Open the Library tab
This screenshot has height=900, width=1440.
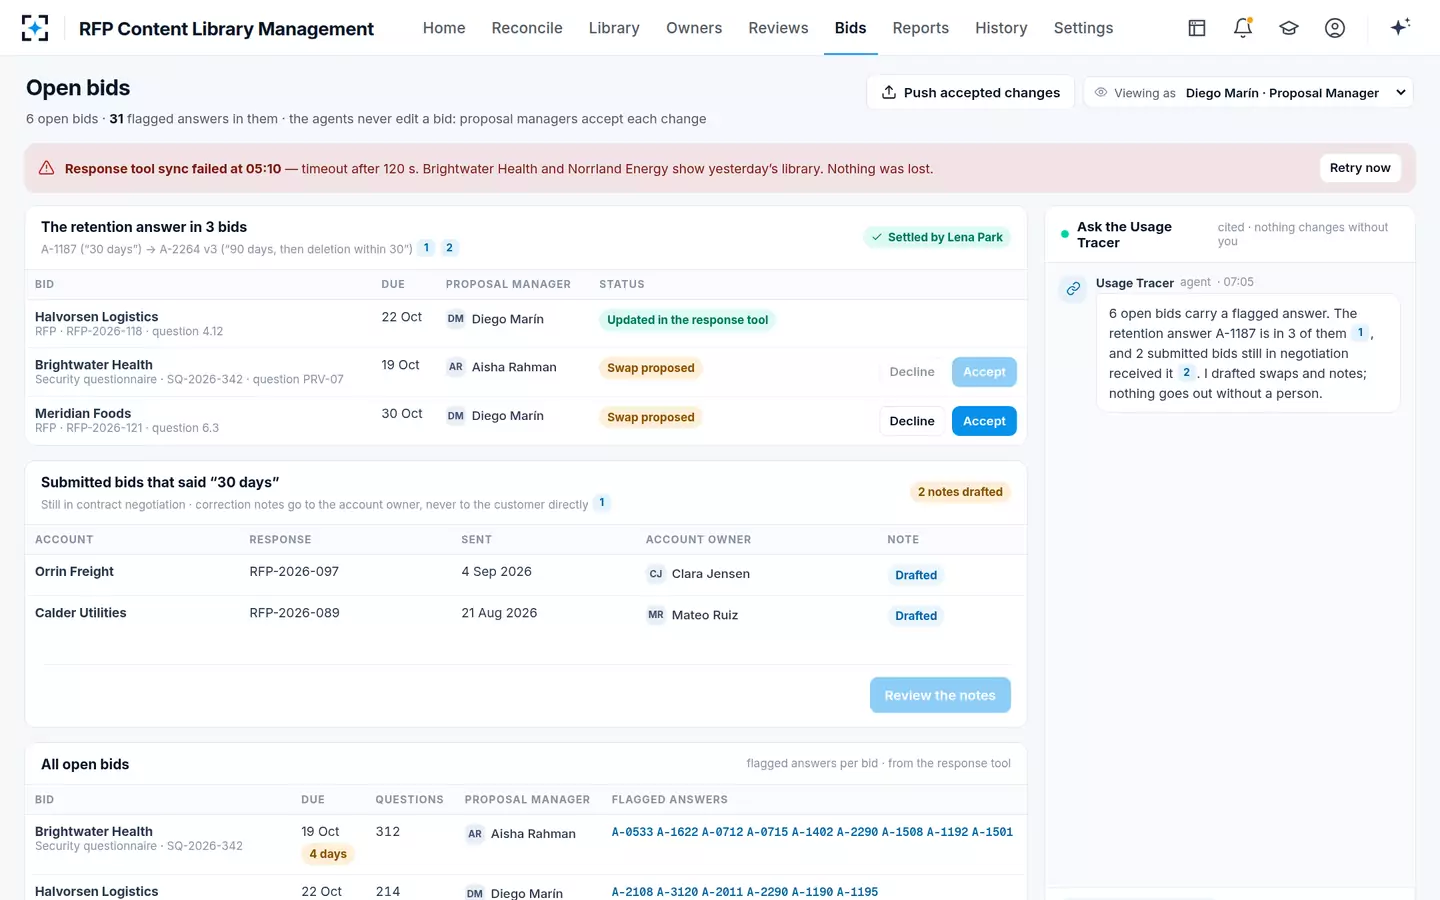(x=614, y=28)
